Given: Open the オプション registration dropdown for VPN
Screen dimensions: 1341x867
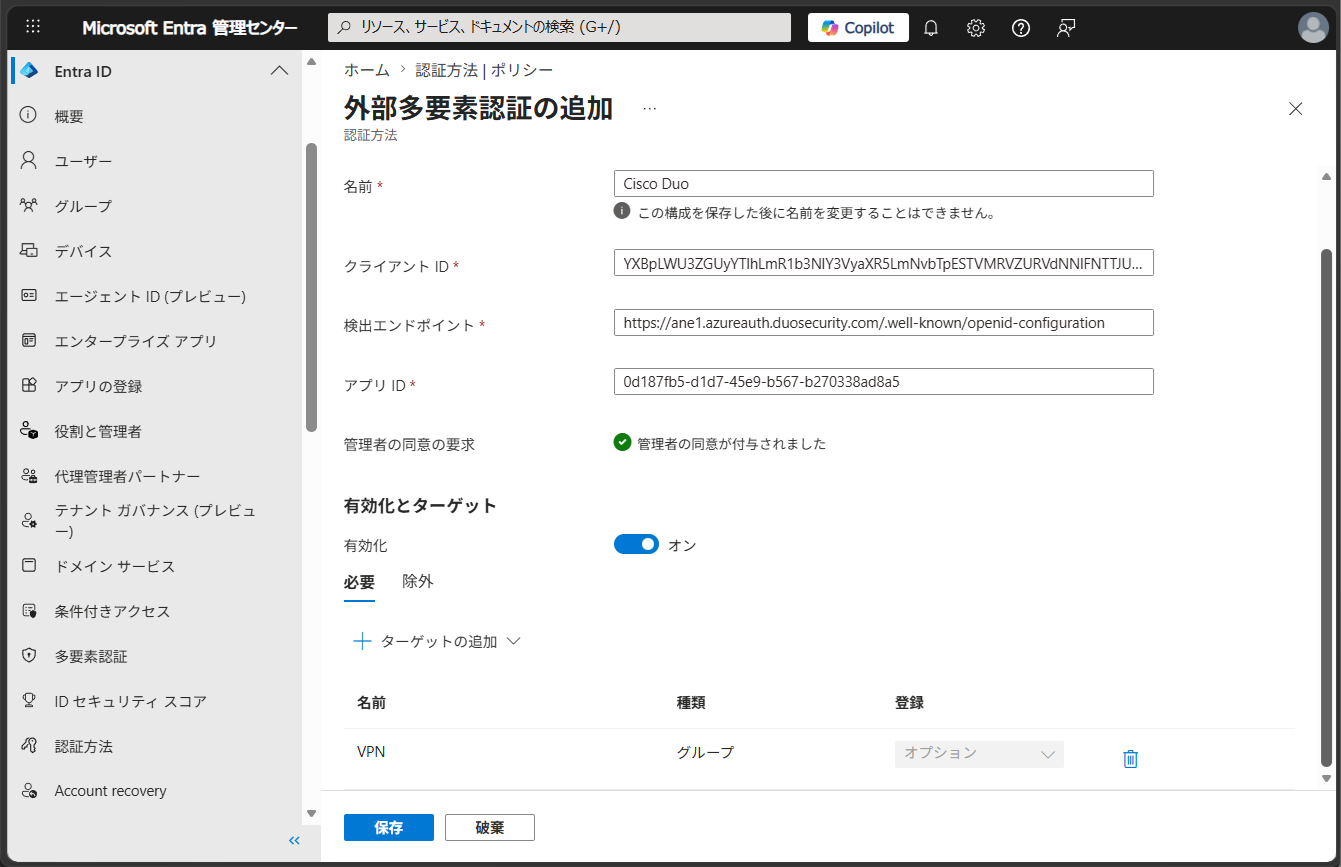Looking at the screenshot, I should 979,754.
